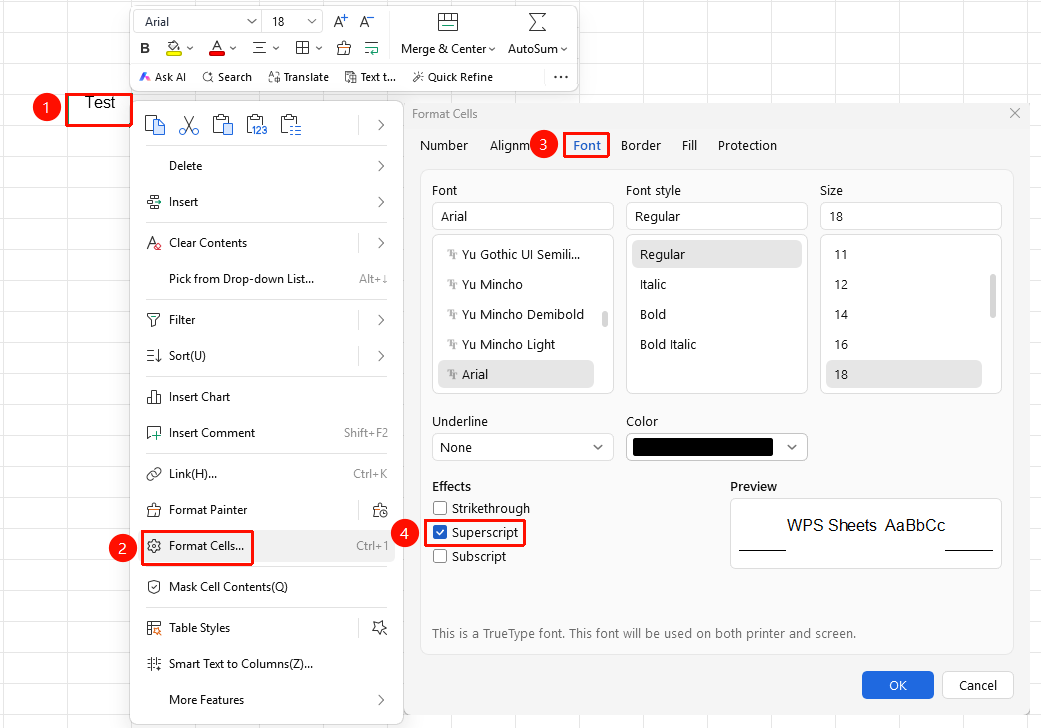Click the red font color A icon
The image size is (1041, 728).
coord(216,48)
